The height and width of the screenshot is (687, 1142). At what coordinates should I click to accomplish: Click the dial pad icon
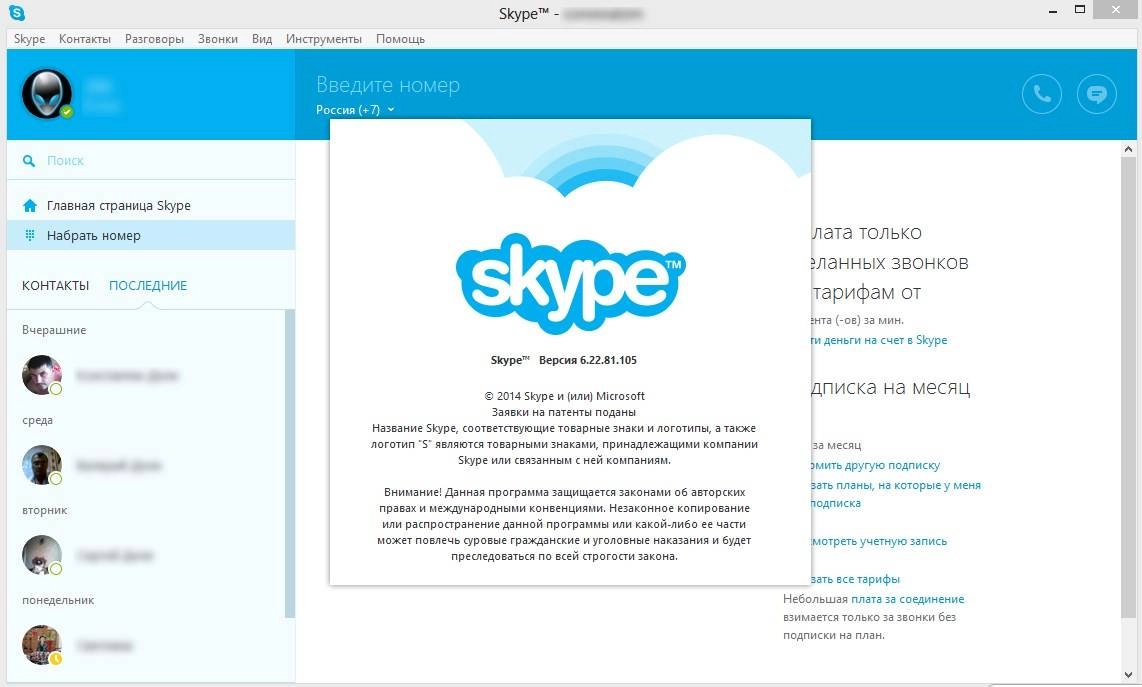(30, 235)
